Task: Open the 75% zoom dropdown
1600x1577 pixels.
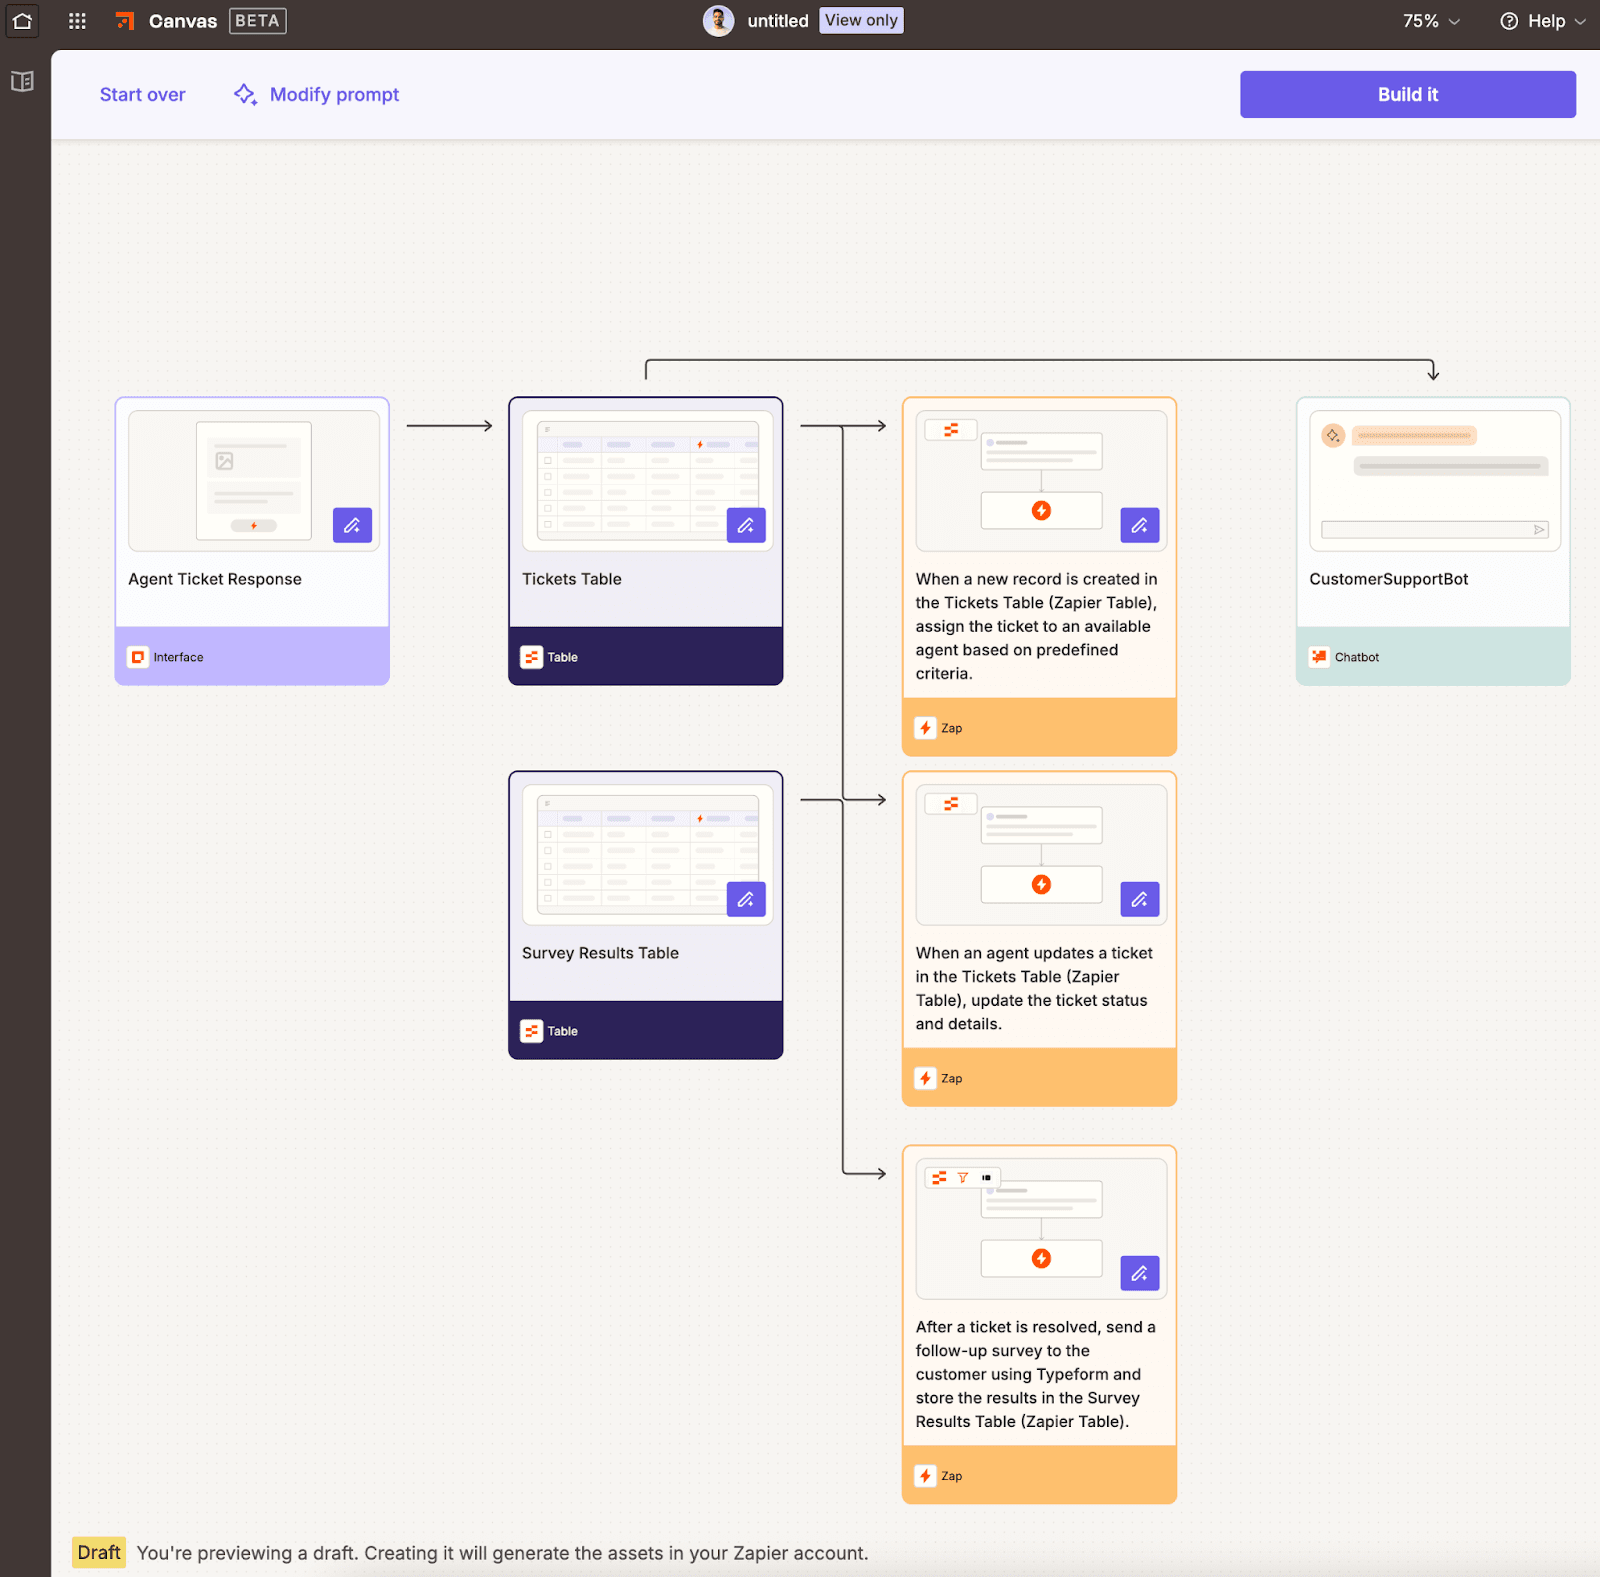Action: pos(1431,21)
